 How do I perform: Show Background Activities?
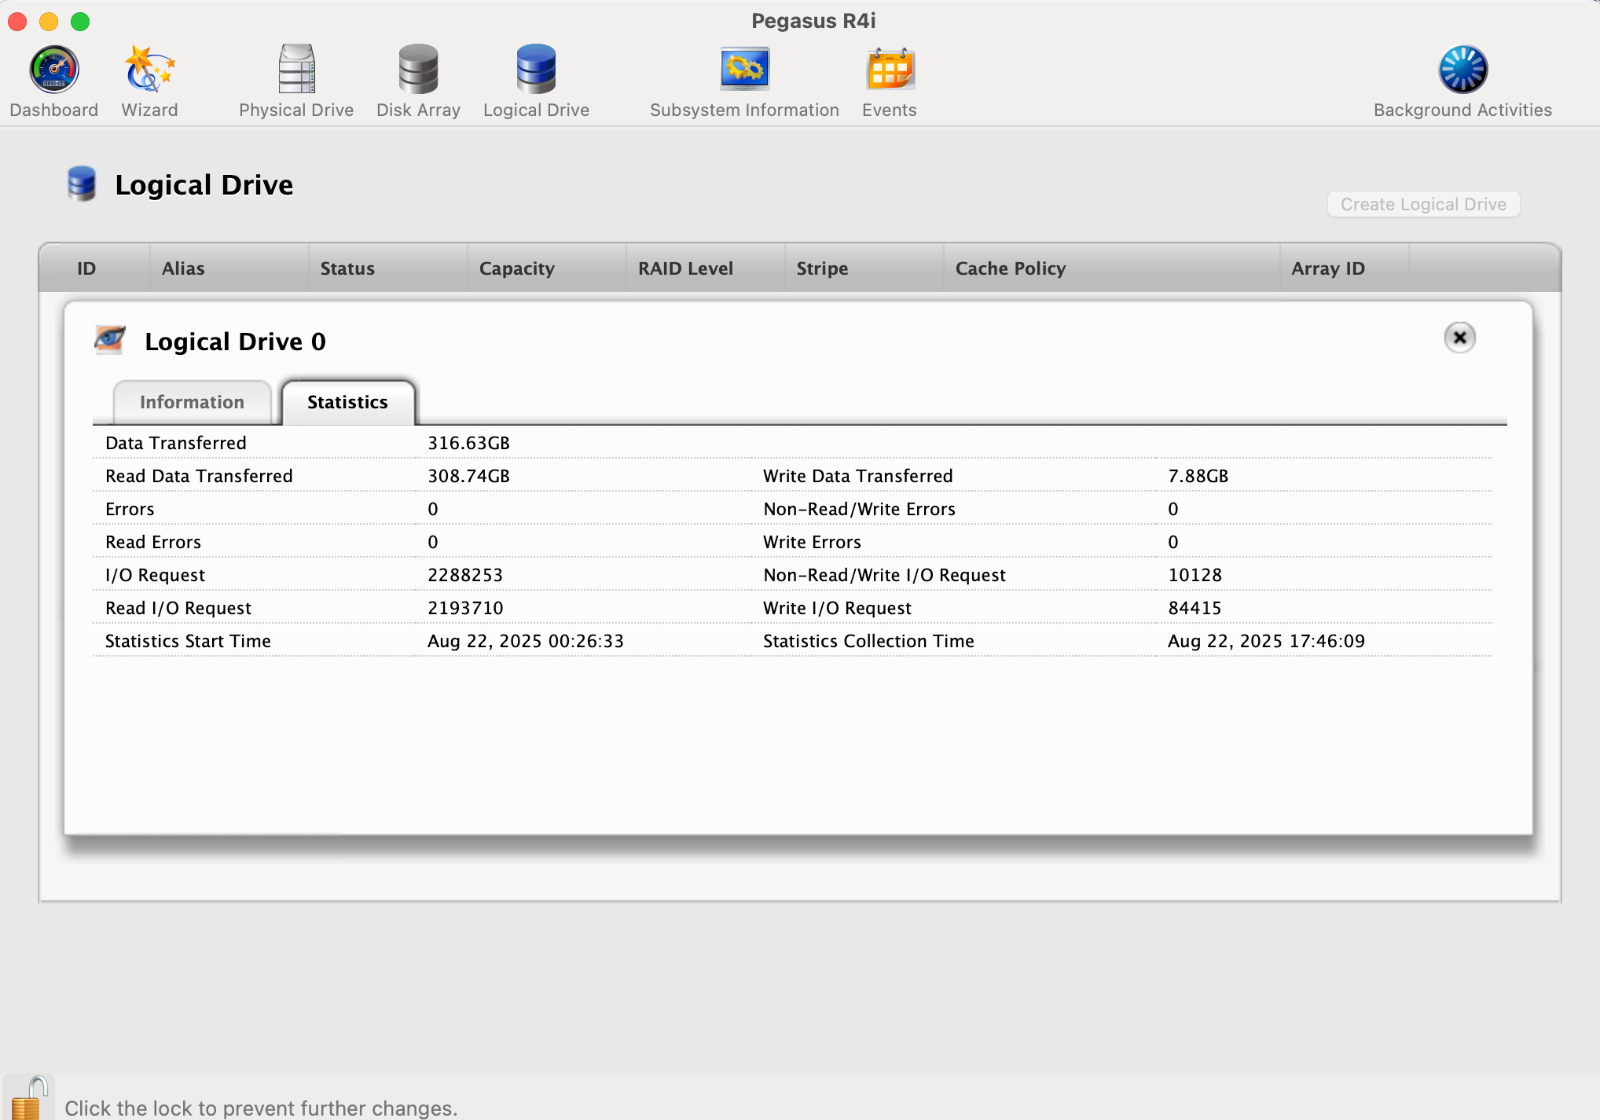1462,82
